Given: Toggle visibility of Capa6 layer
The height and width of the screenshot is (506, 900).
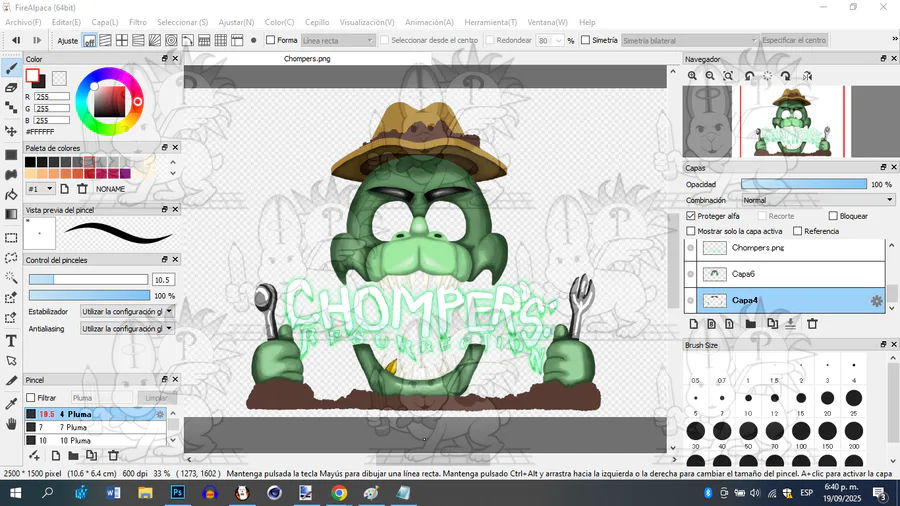Looking at the screenshot, I should 690,274.
